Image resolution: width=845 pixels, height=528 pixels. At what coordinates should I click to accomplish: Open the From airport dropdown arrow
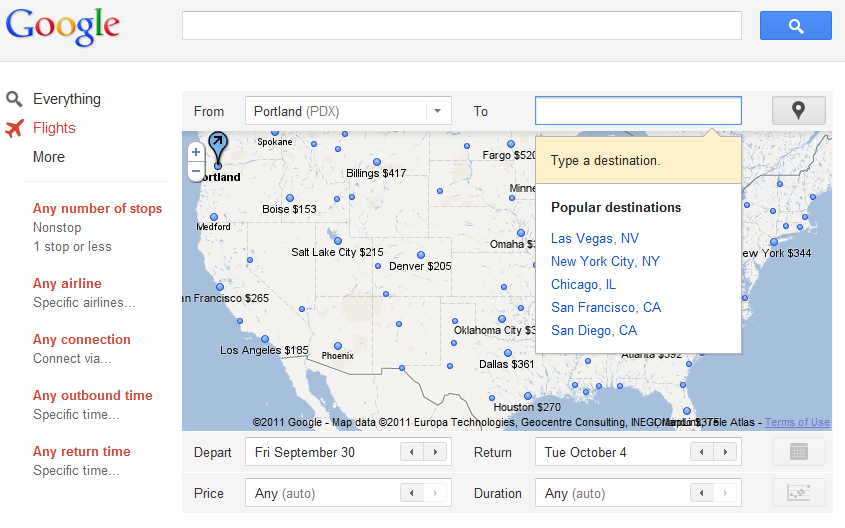438,111
